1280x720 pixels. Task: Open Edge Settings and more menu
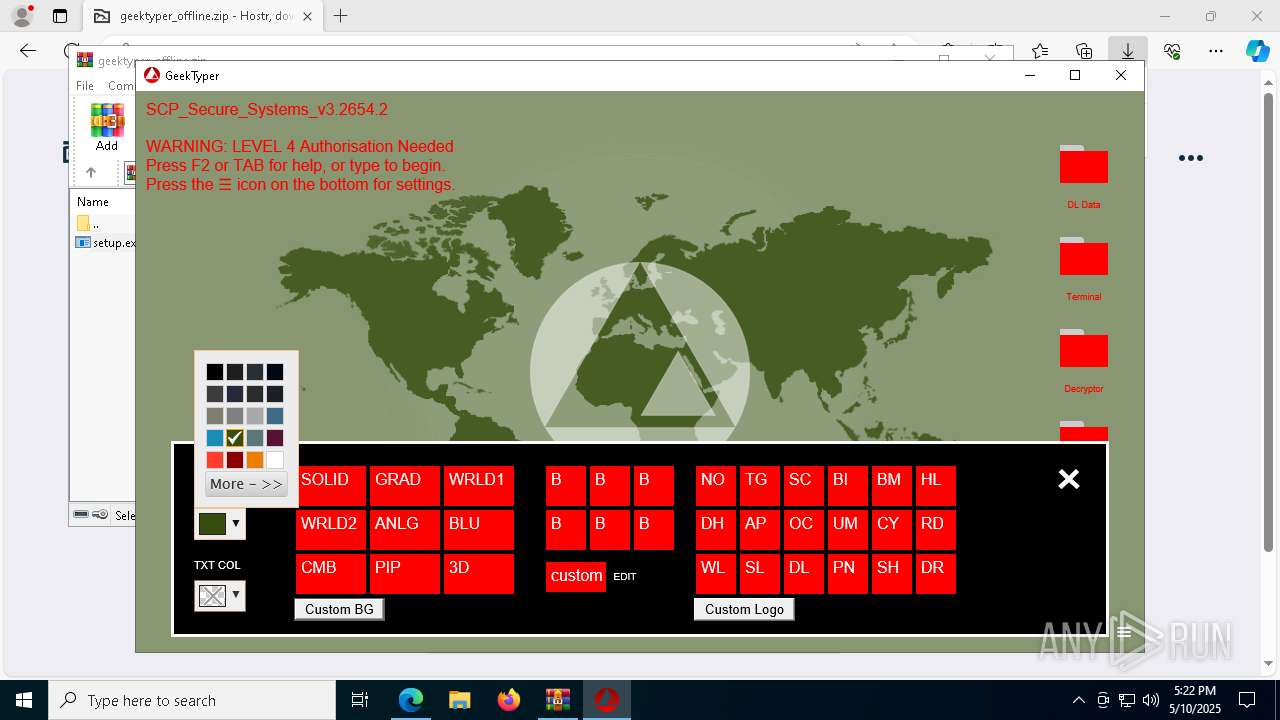(1216, 51)
